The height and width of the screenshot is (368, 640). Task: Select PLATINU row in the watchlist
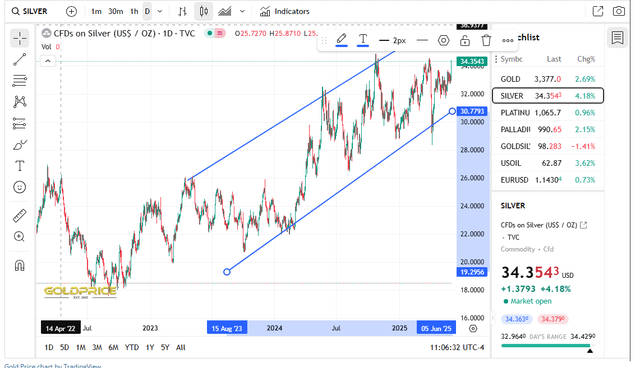[x=548, y=113]
